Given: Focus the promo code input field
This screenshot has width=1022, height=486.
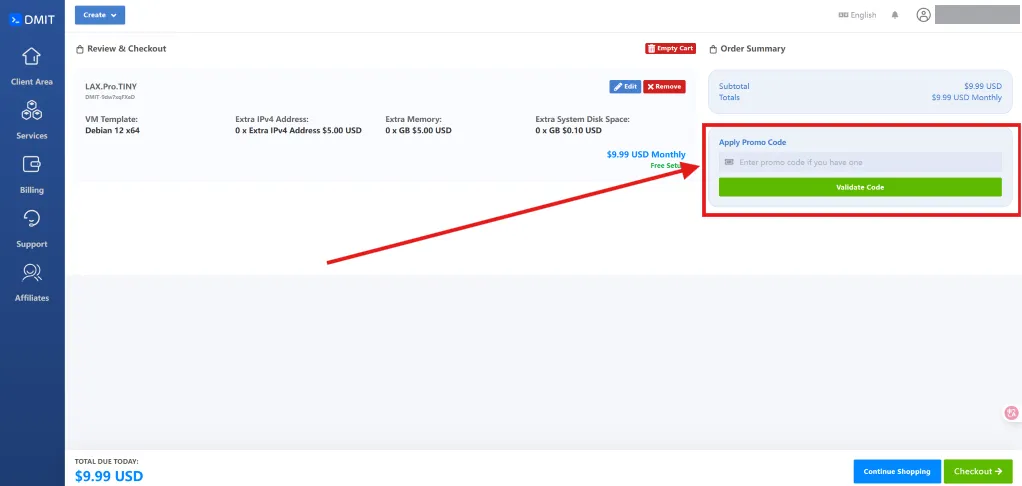Looking at the screenshot, I should click(x=860, y=162).
